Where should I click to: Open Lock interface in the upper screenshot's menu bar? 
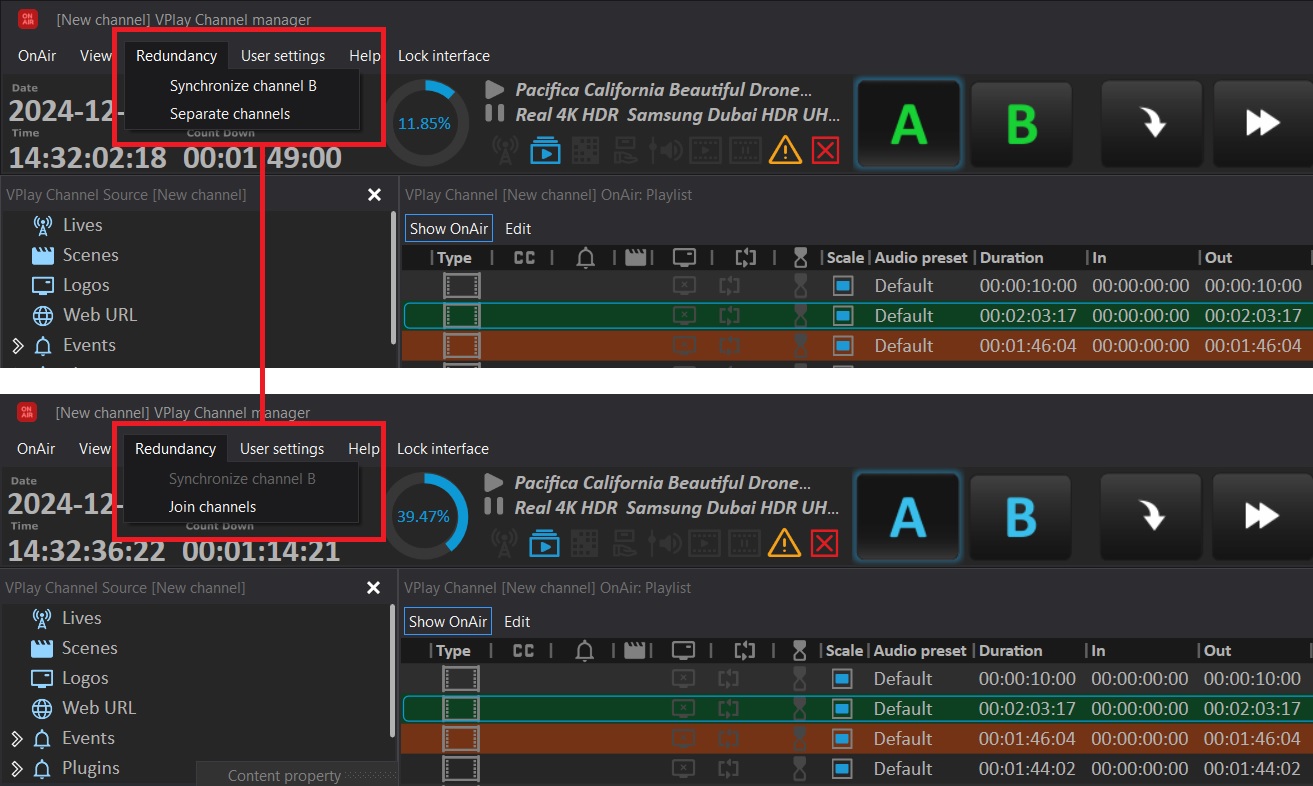click(x=444, y=56)
